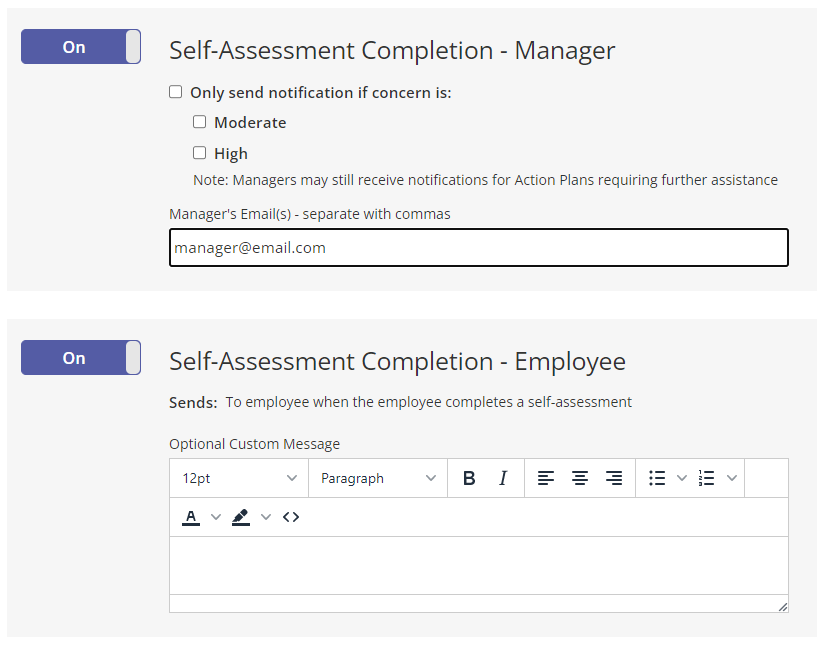Insert a bulleted list
824x645 pixels.
657,478
